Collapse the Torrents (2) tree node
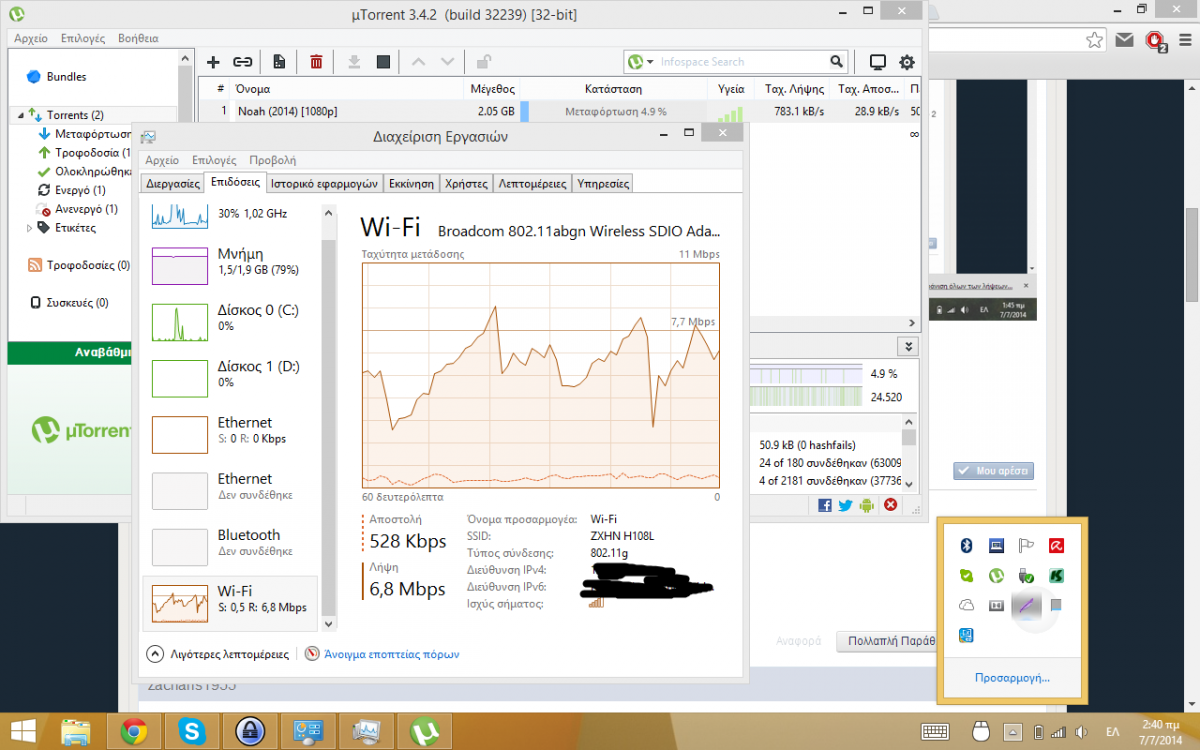This screenshot has width=1200, height=750. point(20,115)
